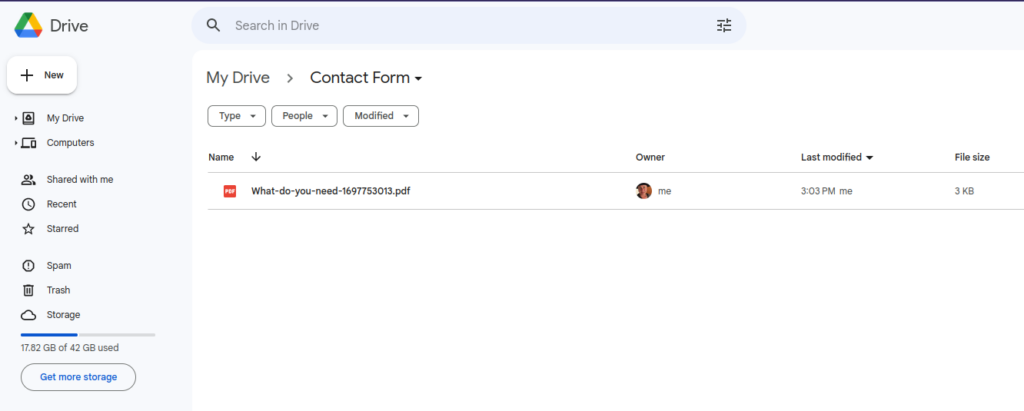Click the New button
The width and height of the screenshot is (1024, 411).
(x=42, y=75)
